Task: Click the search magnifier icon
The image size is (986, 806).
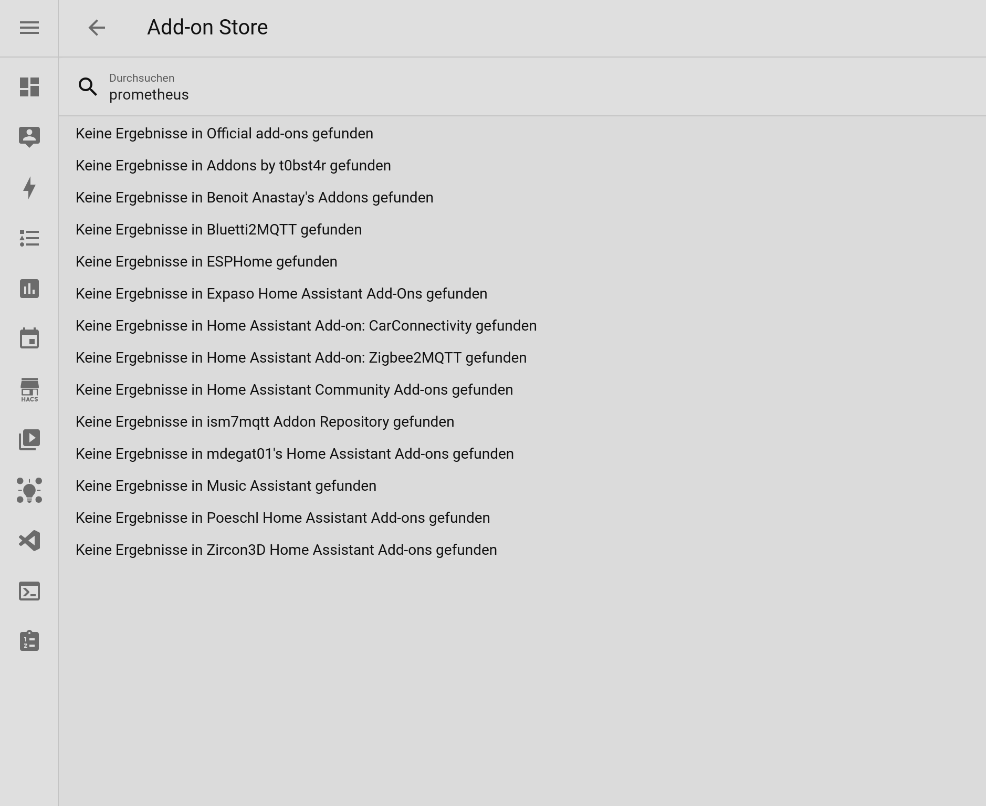Action: pos(87,87)
